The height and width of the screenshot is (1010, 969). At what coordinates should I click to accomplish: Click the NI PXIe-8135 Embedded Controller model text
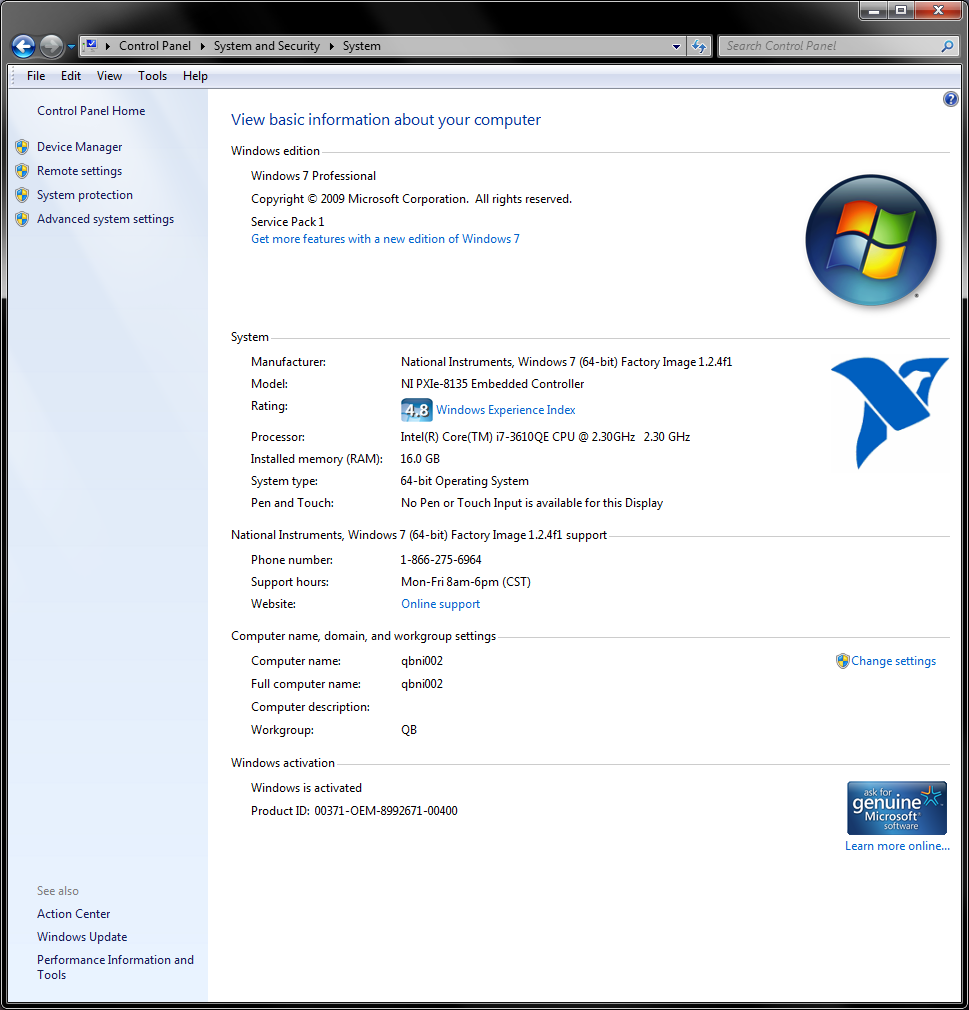point(492,384)
